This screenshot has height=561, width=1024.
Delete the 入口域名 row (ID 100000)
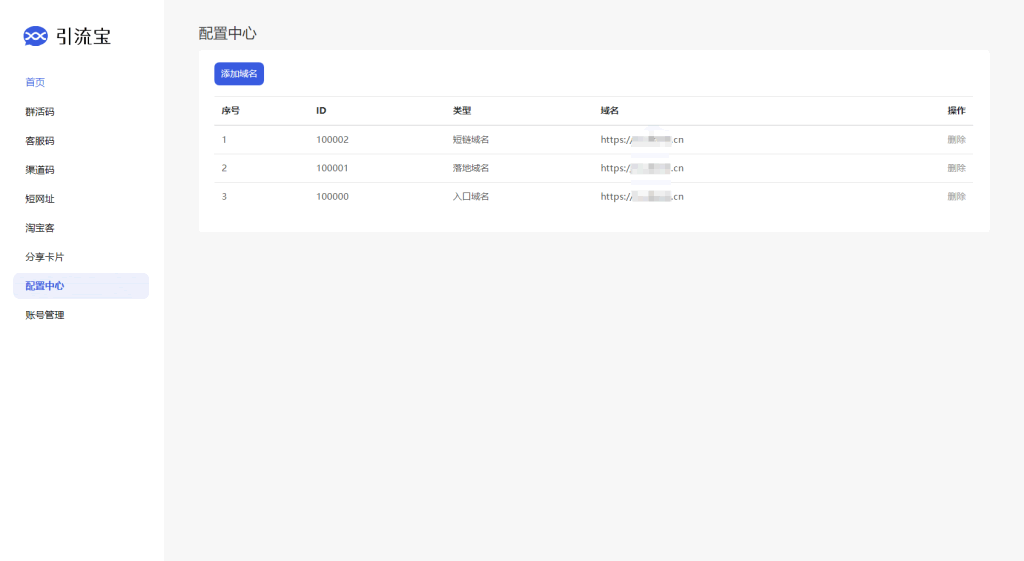956,197
